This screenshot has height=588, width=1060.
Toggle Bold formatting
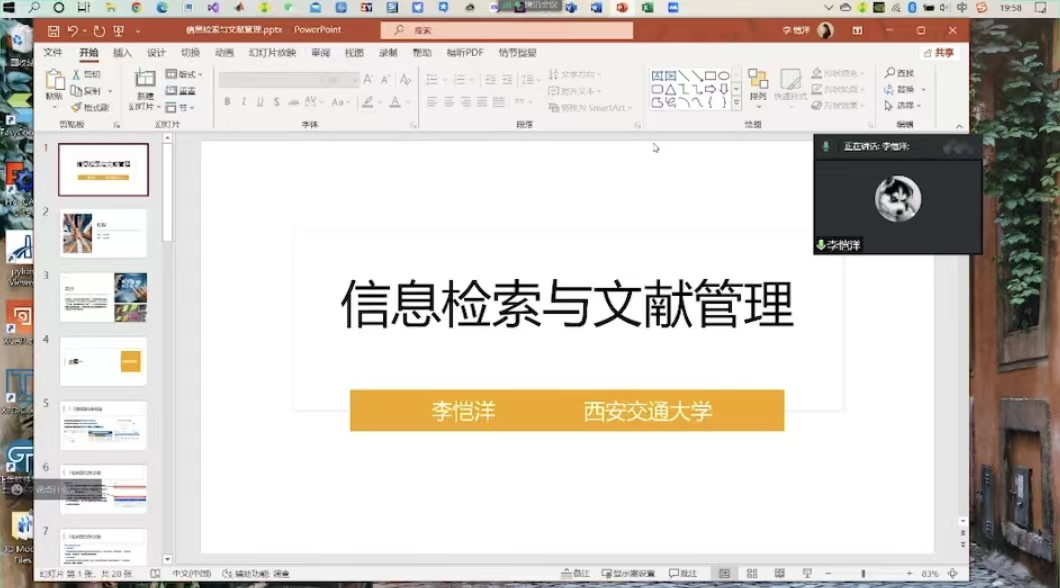click(x=227, y=102)
